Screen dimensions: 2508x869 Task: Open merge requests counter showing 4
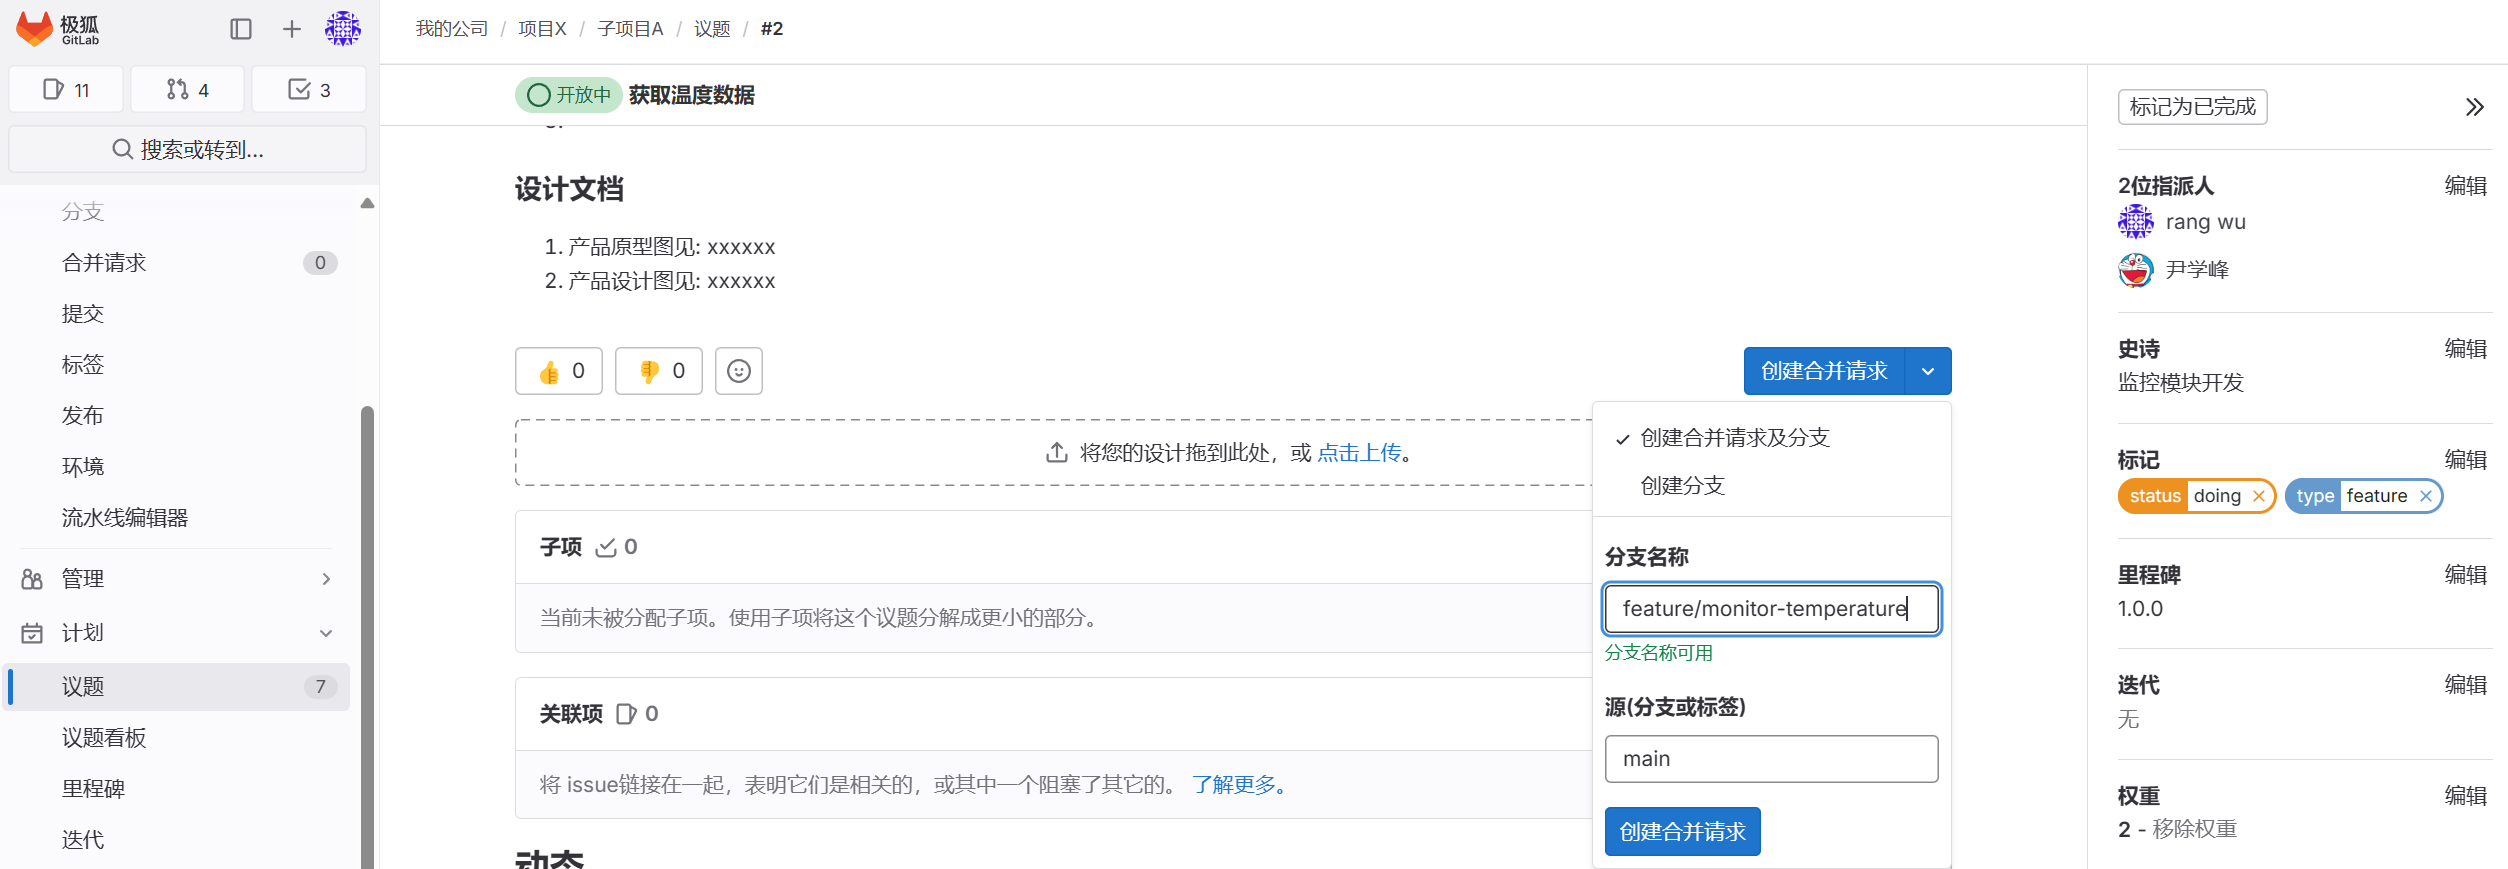pos(187,90)
